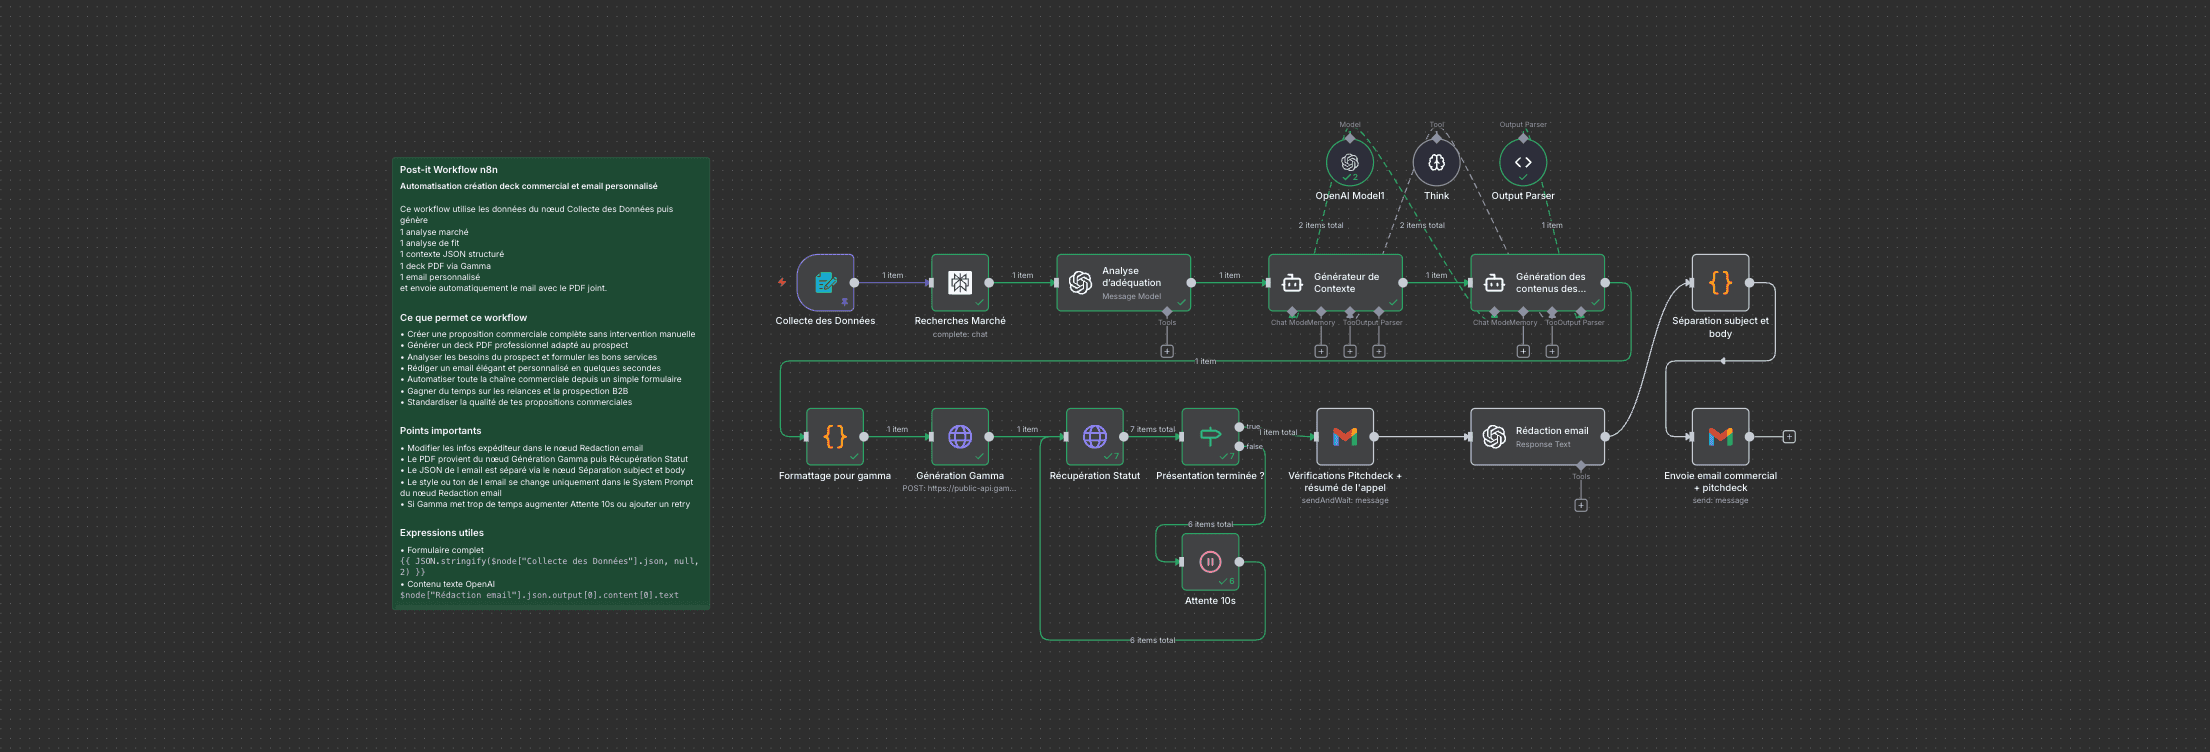This screenshot has width=2210, height=752.
Task: Click the true output of Présentation terminée ?
Action: (1240, 427)
